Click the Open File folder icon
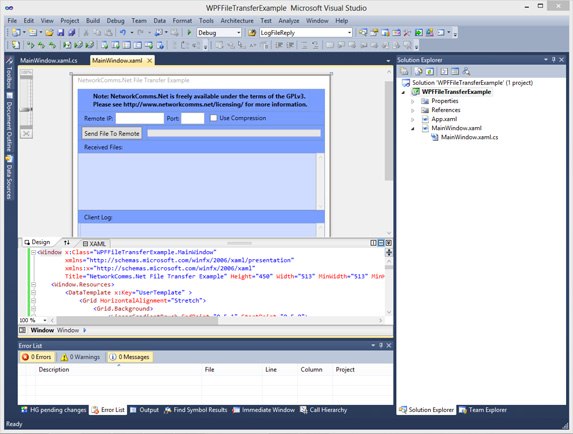 (x=49, y=33)
